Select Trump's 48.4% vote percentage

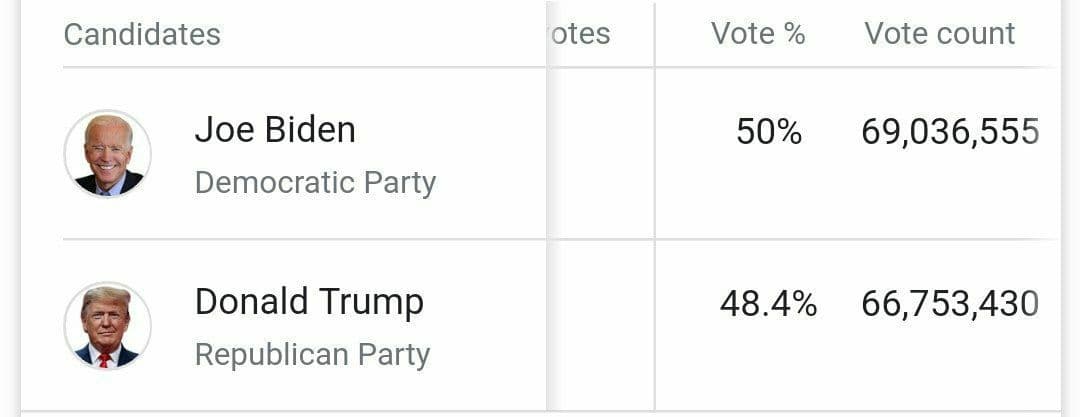point(768,304)
